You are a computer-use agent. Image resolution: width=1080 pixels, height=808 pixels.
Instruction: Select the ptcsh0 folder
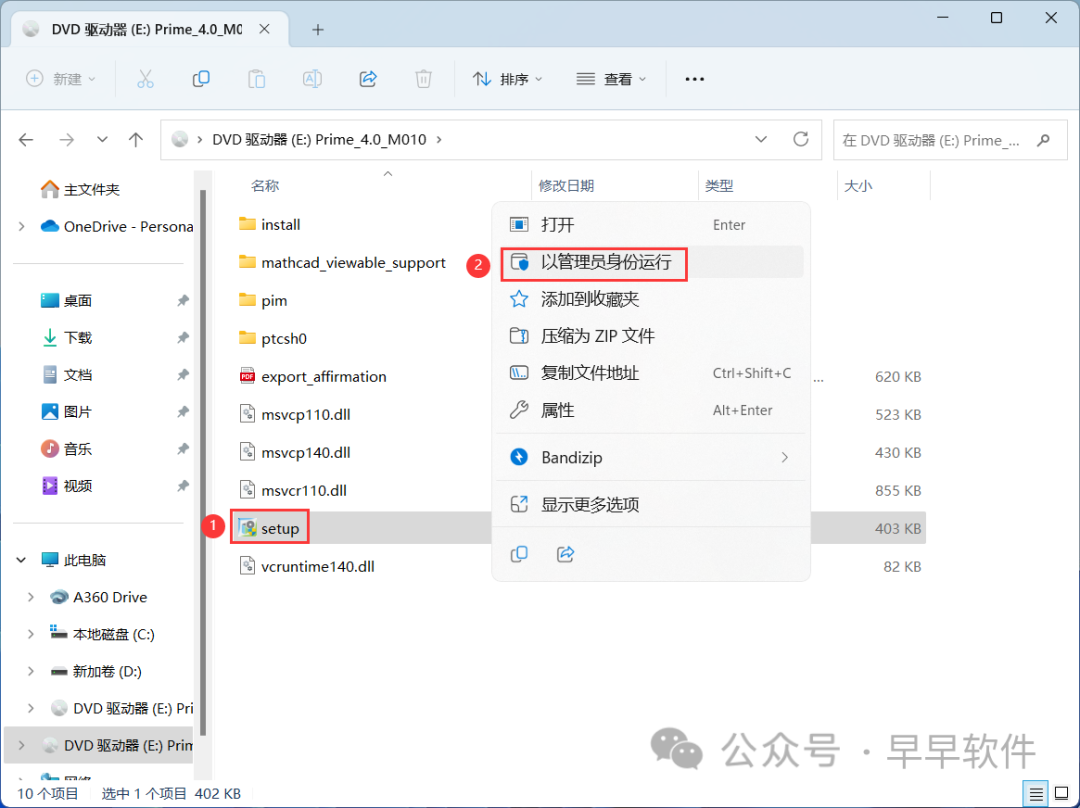[x=273, y=339]
